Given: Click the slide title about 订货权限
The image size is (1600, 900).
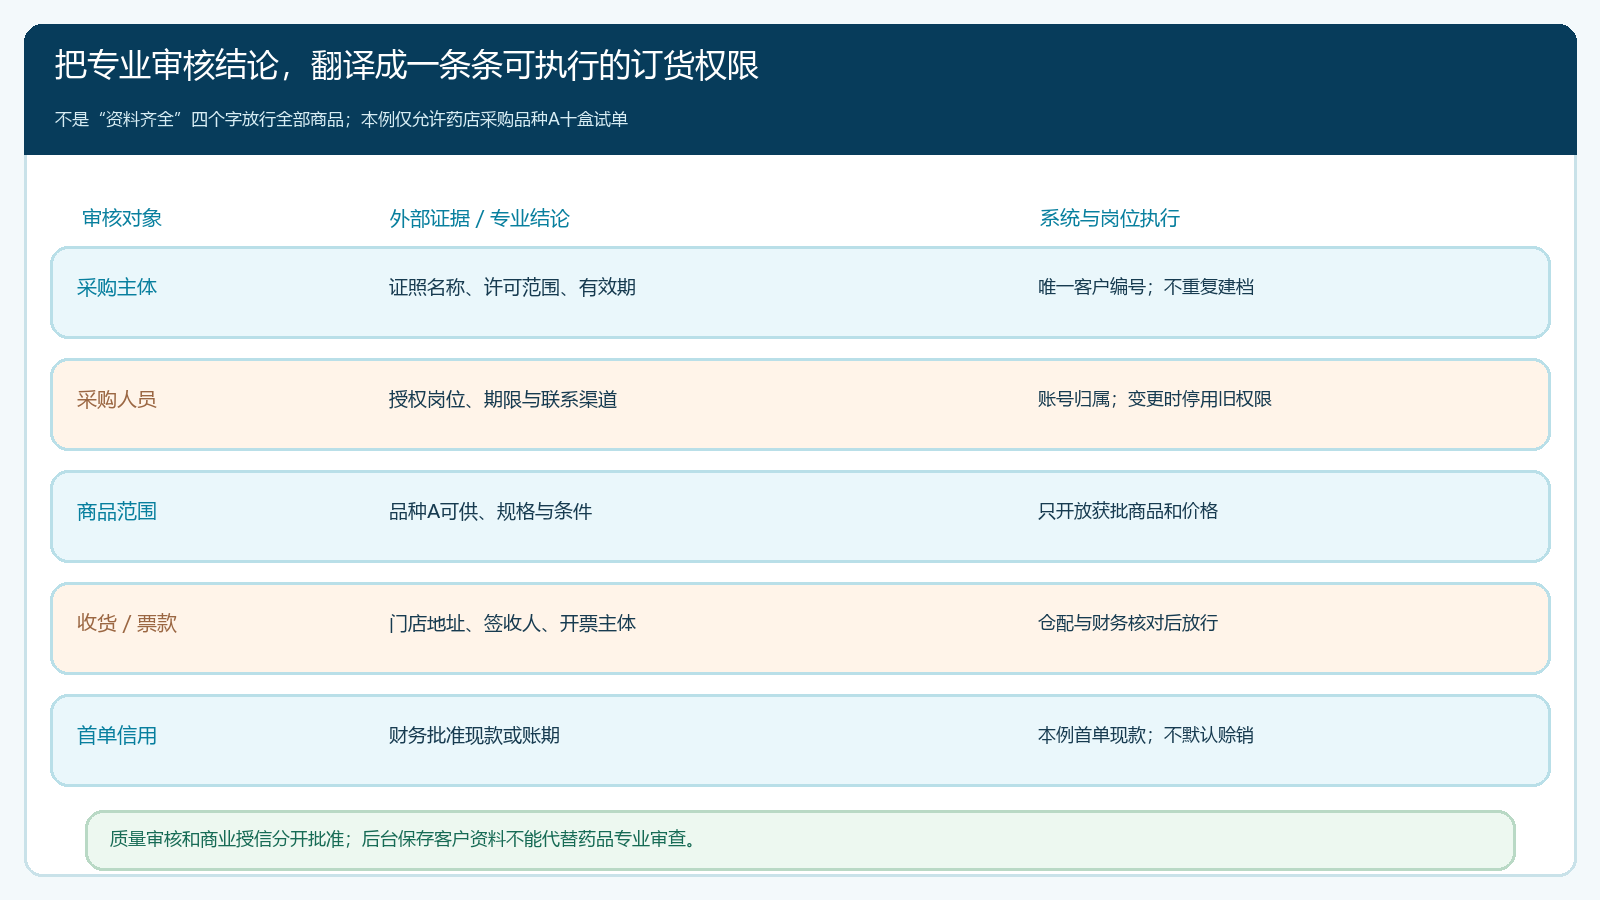Looking at the screenshot, I should pos(407,65).
